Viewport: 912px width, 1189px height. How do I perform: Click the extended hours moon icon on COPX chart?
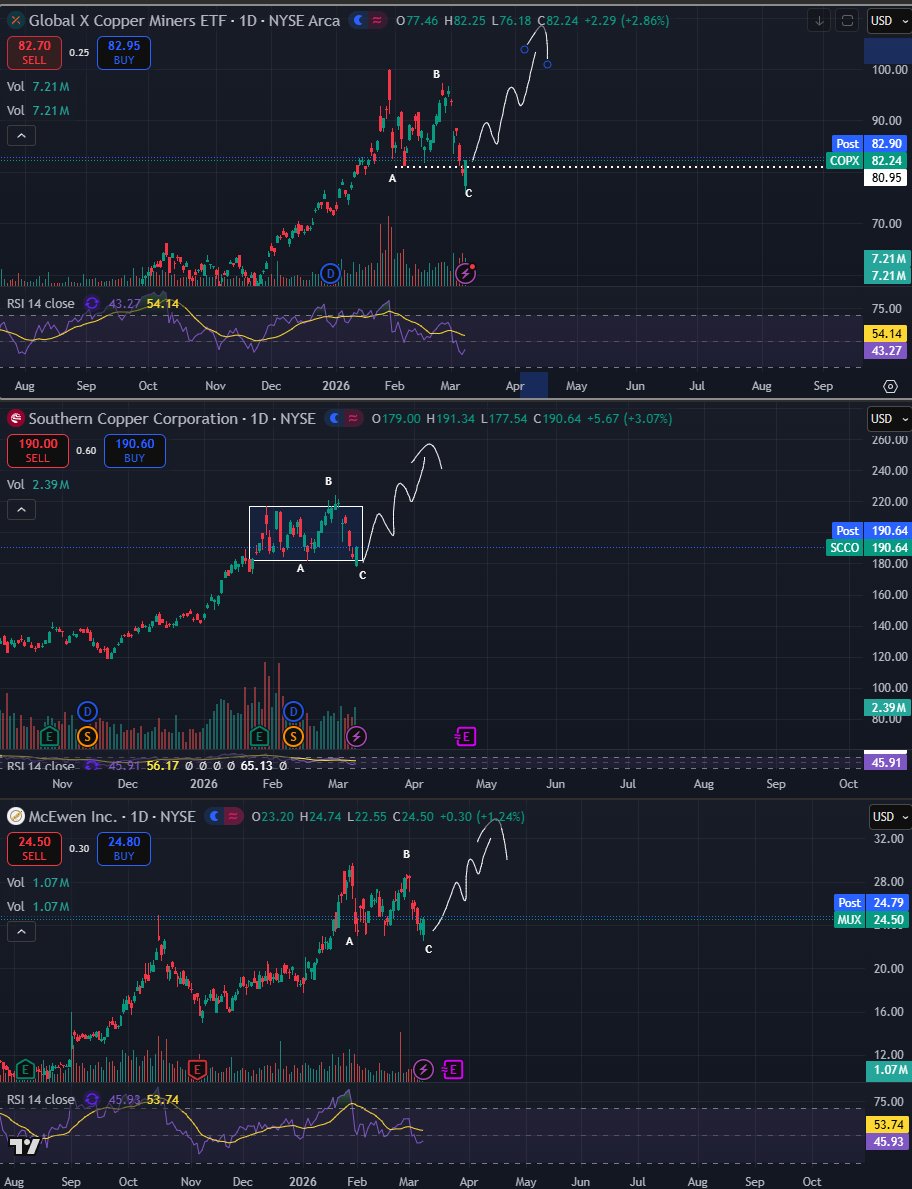(360, 20)
